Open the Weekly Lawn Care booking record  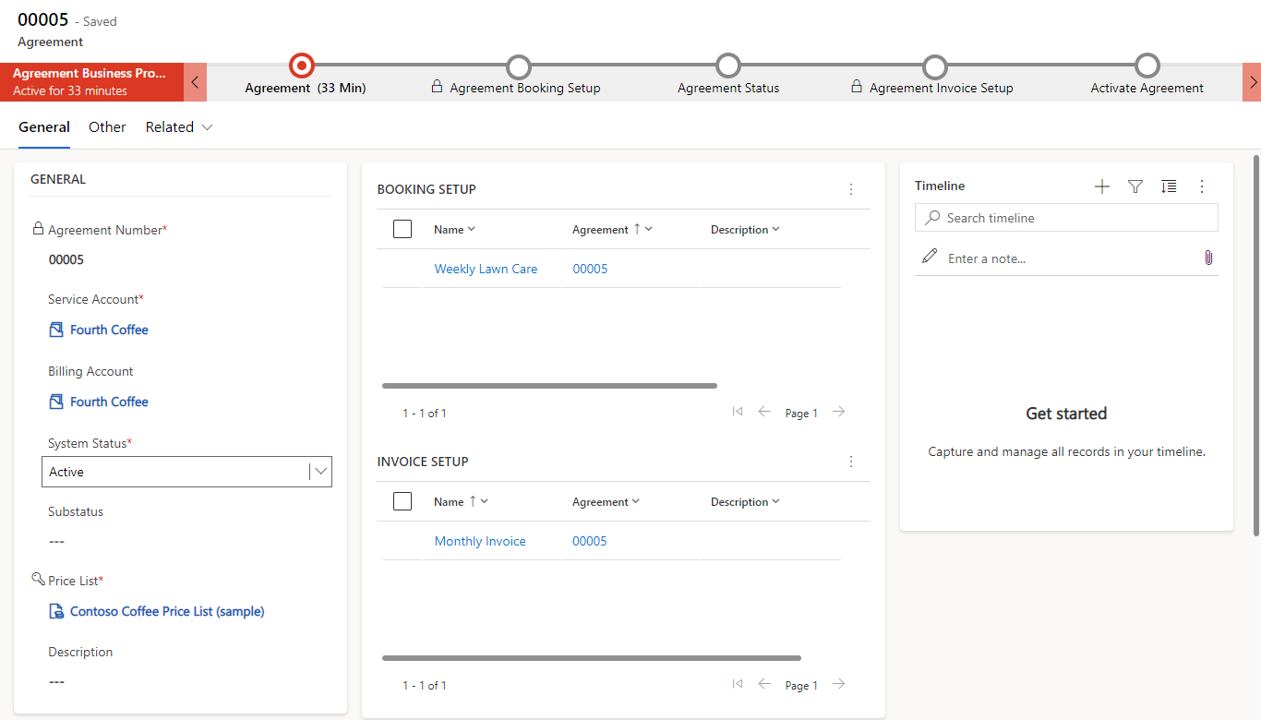coord(486,269)
